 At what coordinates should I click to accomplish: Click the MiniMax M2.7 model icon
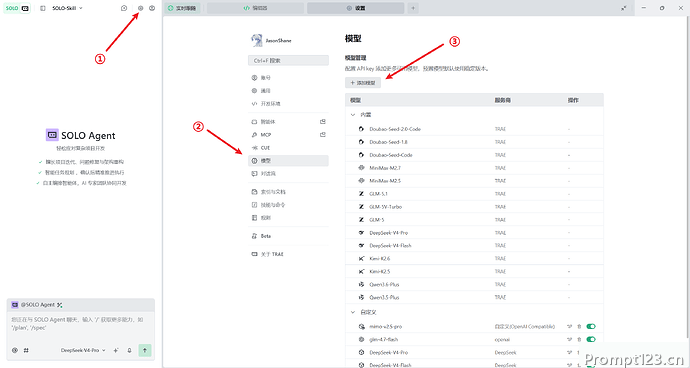[x=362, y=168]
